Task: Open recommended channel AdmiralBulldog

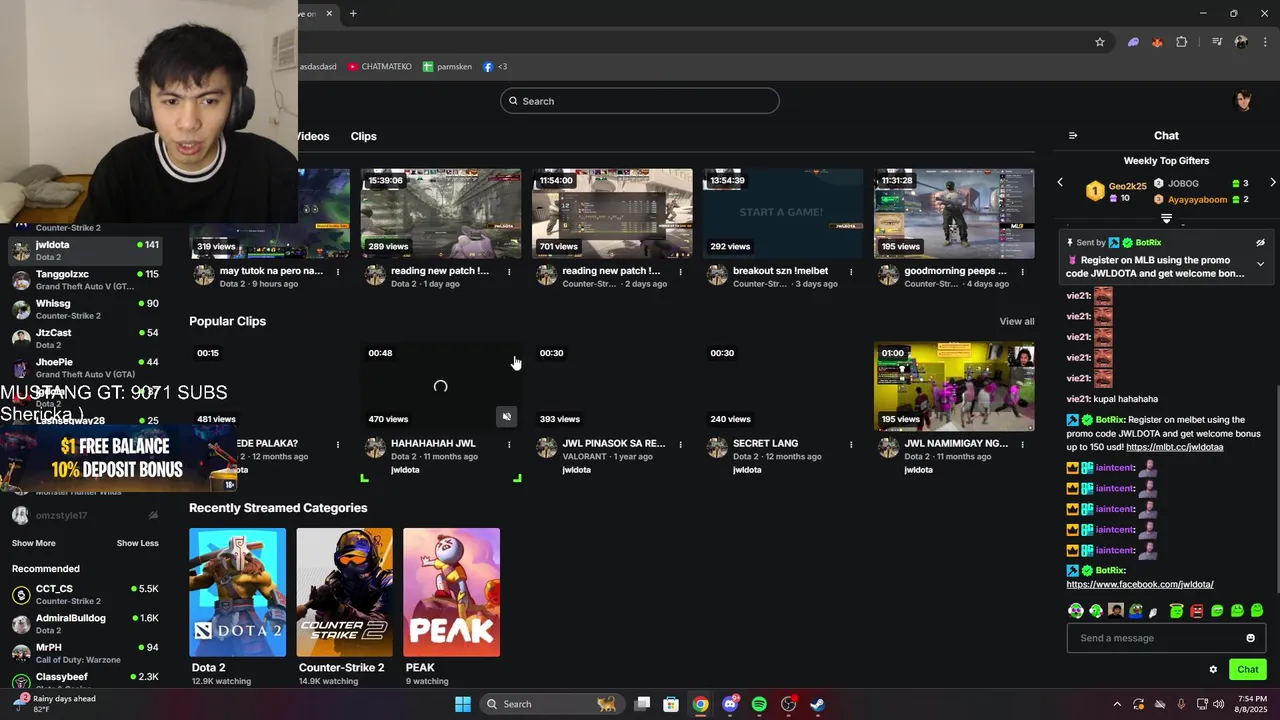Action: tap(85, 624)
